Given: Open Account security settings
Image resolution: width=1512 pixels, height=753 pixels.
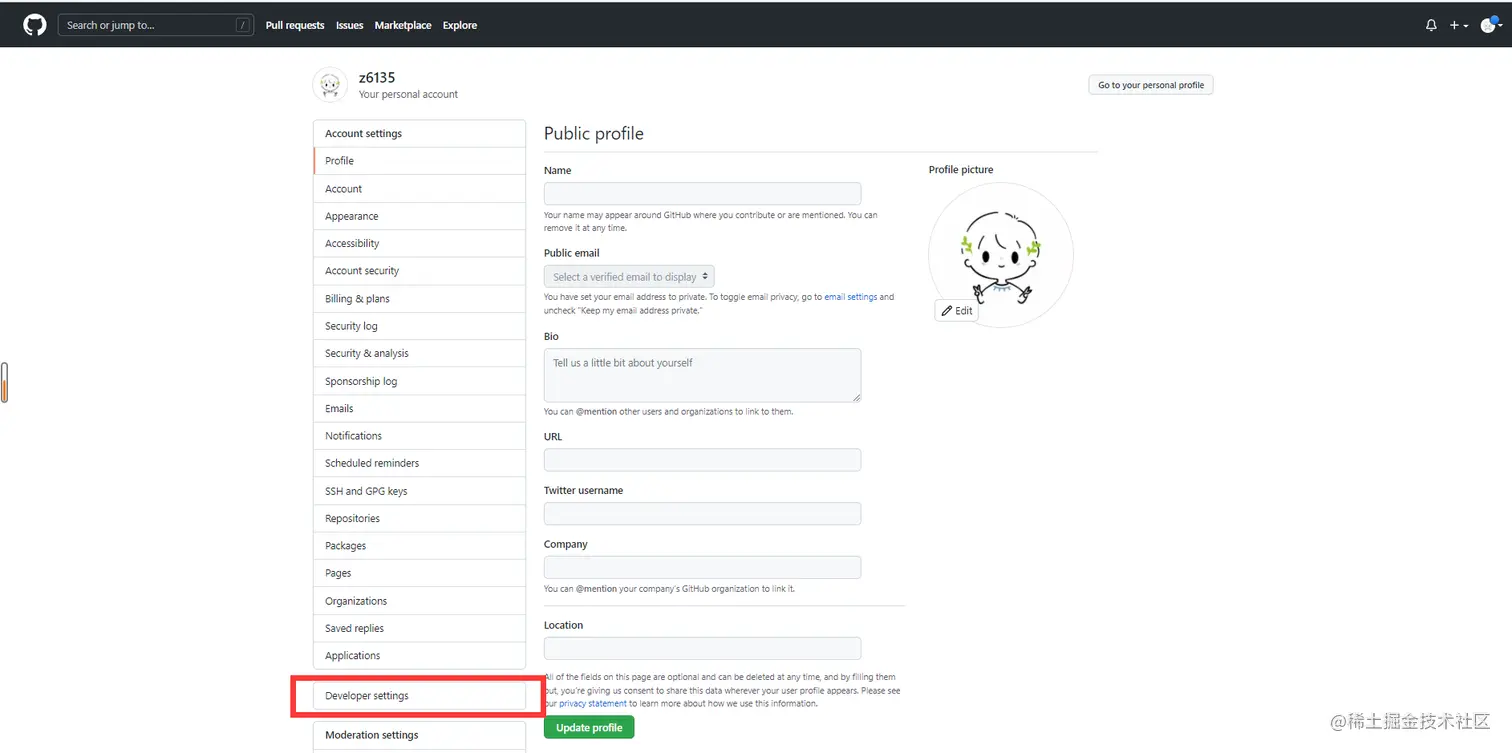Looking at the screenshot, I should [419, 271].
